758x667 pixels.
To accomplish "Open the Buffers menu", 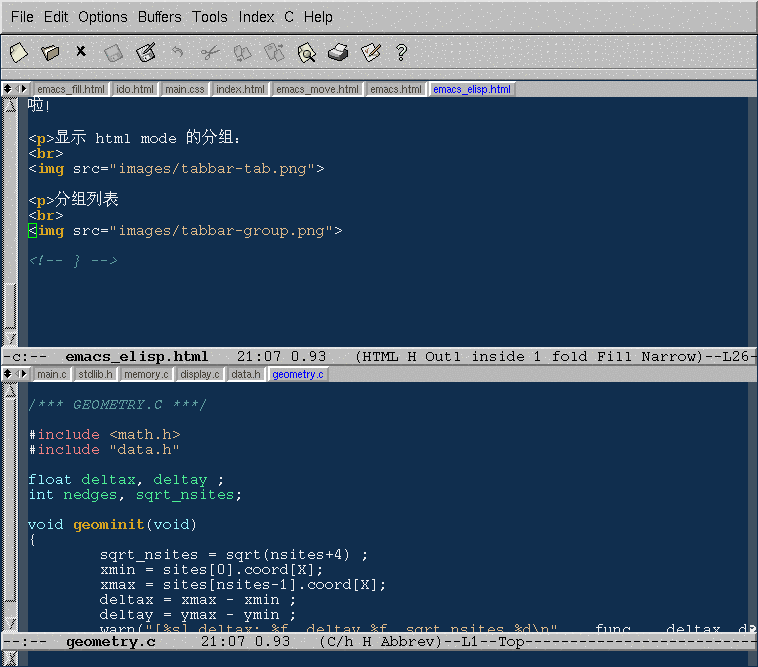I will (160, 17).
